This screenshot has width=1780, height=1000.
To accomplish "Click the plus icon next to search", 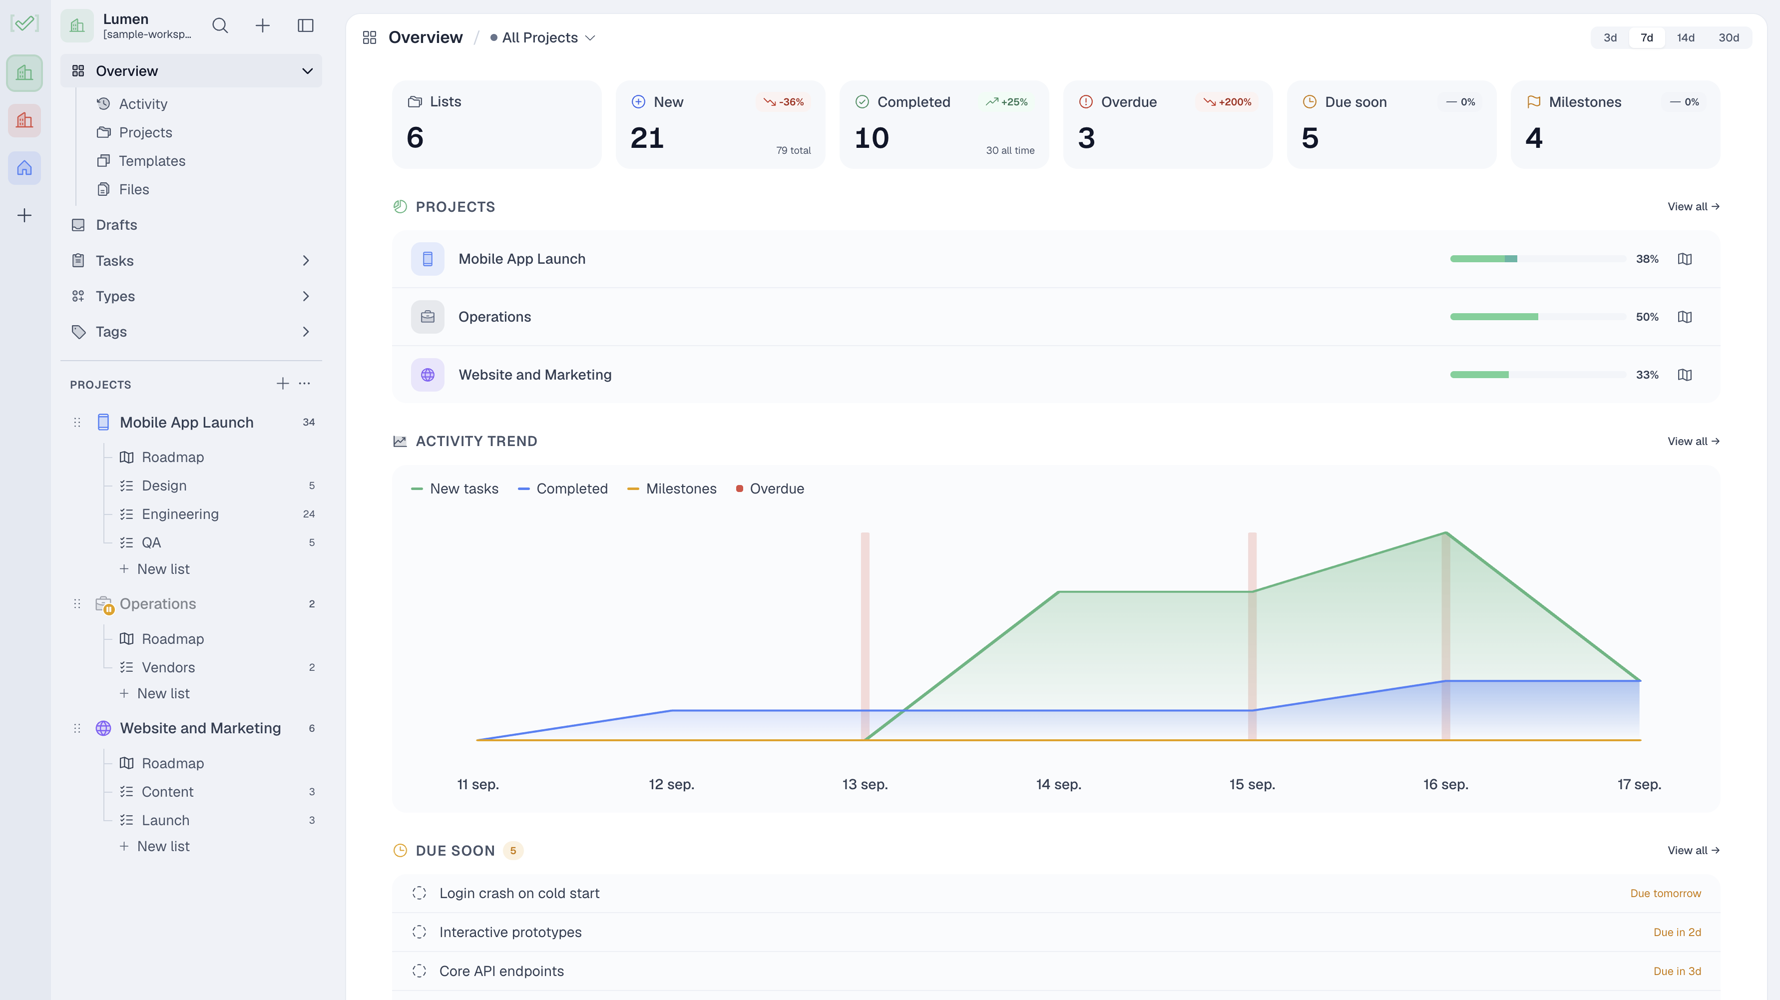I will tap(263, 26).
